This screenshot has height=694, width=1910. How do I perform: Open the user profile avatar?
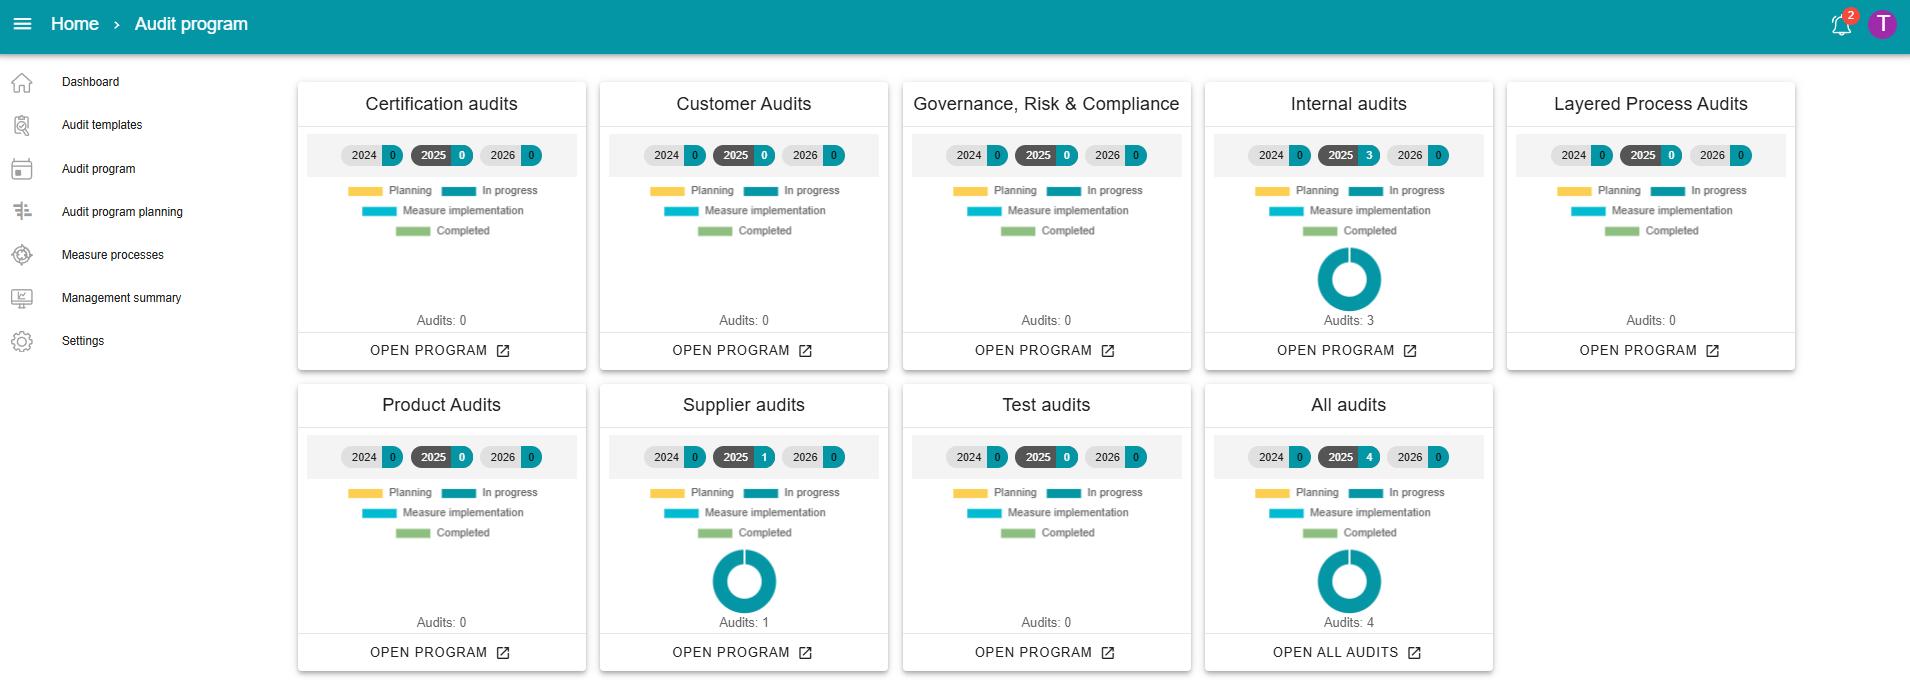[x=1882, y=24]
